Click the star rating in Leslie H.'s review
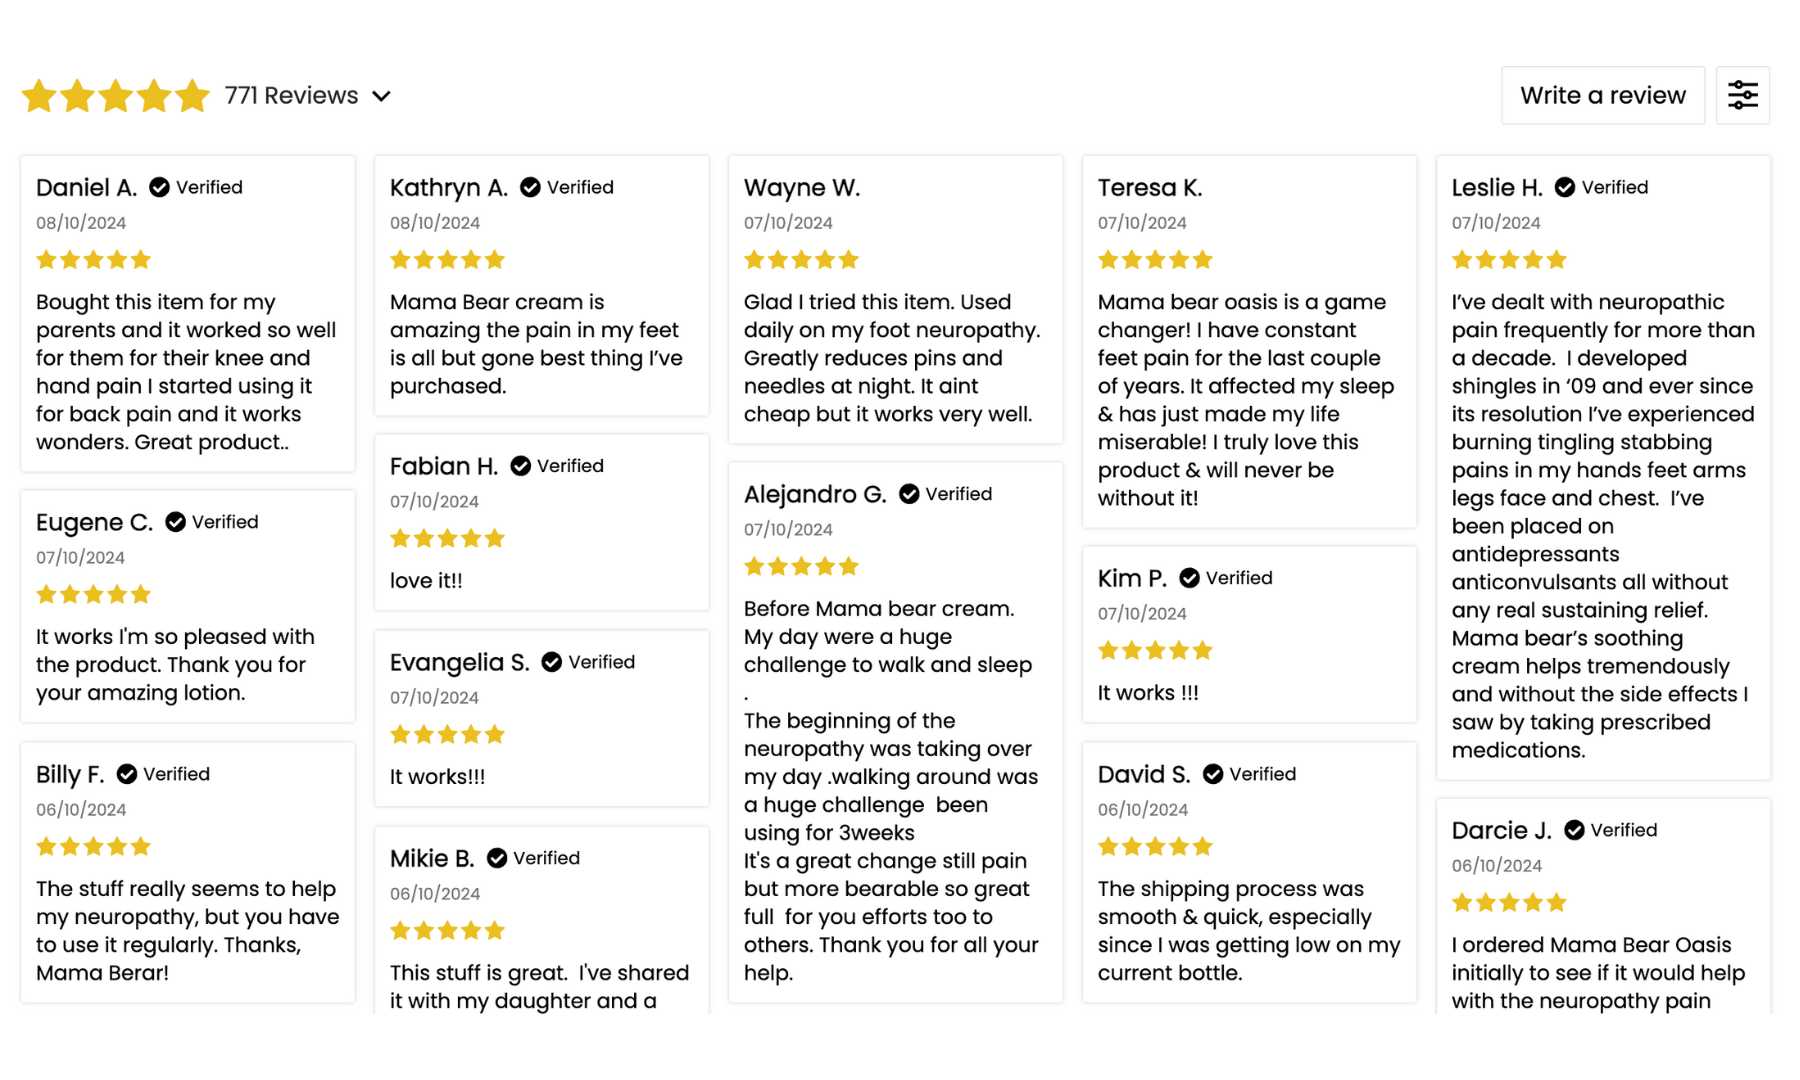The width and height of the screenshot is (1800, 1080). point(1509,260)
